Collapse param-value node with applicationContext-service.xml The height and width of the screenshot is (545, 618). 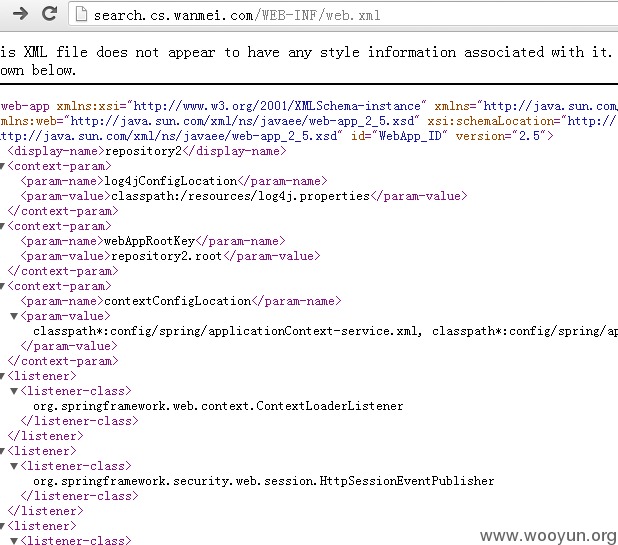pos(14,316)
